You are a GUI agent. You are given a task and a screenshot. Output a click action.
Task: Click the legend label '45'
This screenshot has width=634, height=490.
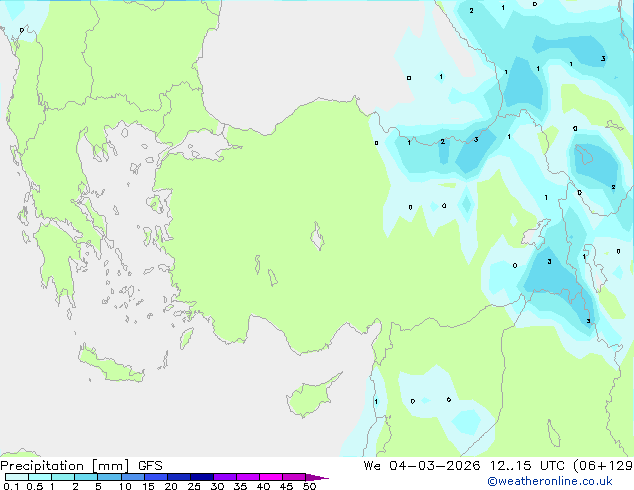coord(286,486)
